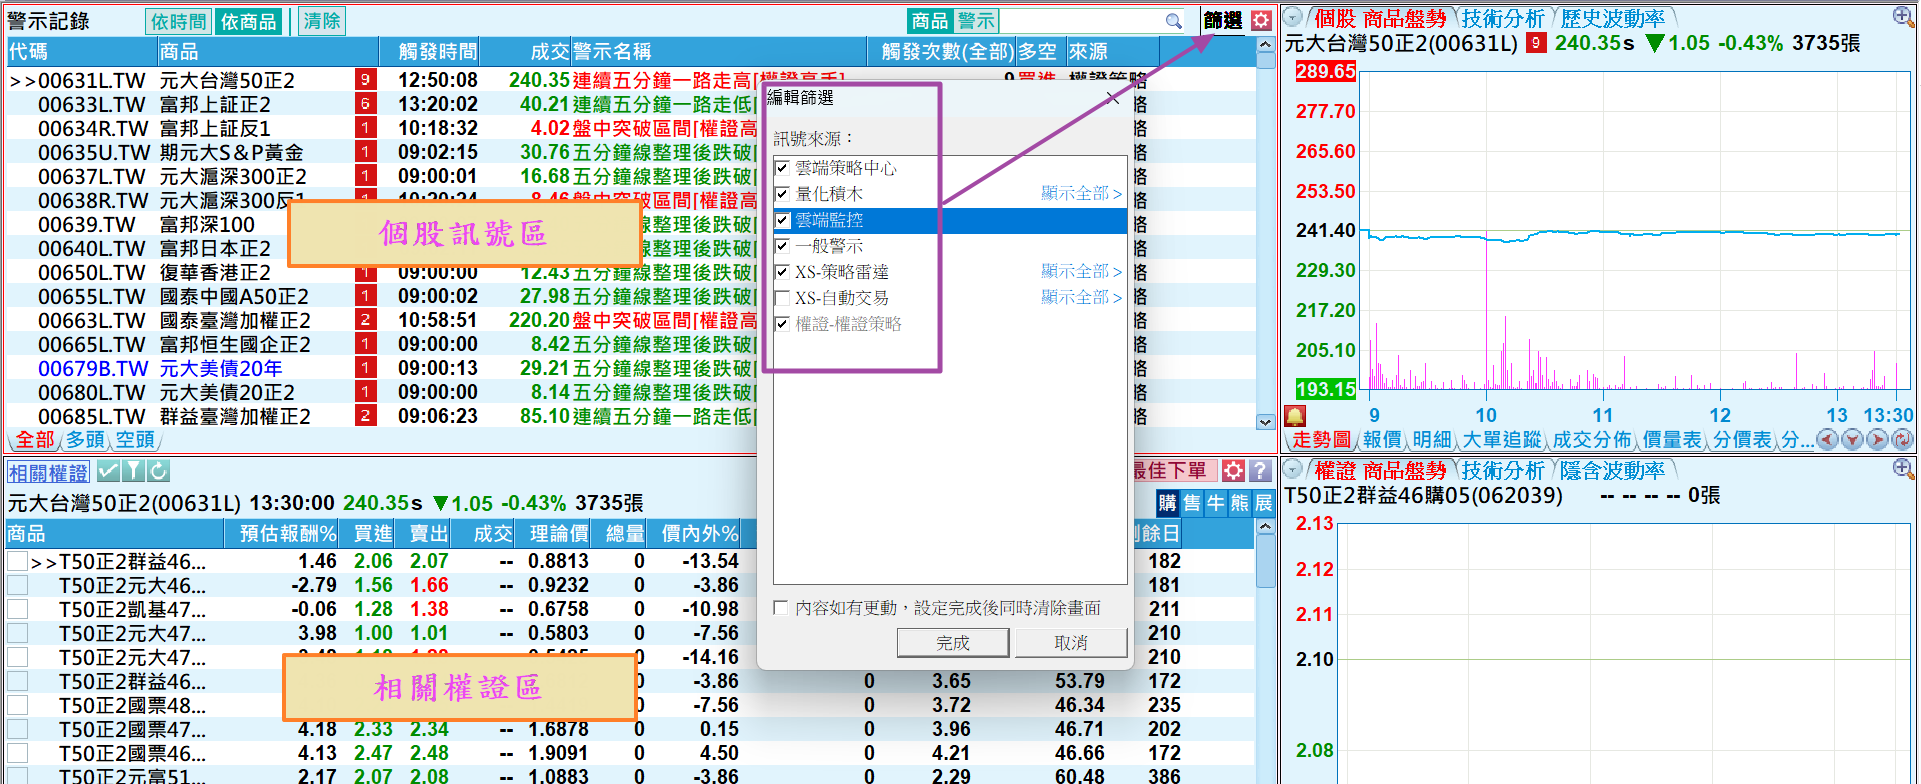The height and width of the screenshot is (784, 1921).
Task: Click the 完成 button in filter dialog
Action: [x=952, y=643]
